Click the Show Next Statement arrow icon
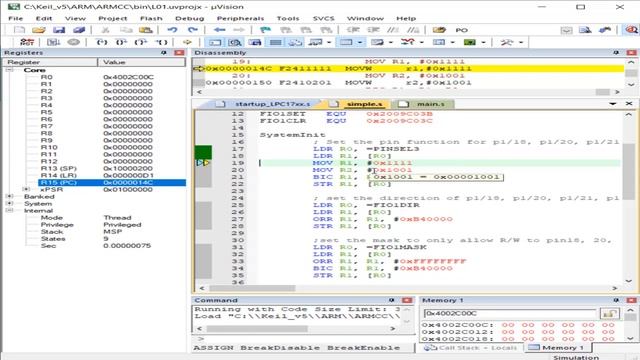The width and height of the screenshot is (640, 360). click(187, 42)
